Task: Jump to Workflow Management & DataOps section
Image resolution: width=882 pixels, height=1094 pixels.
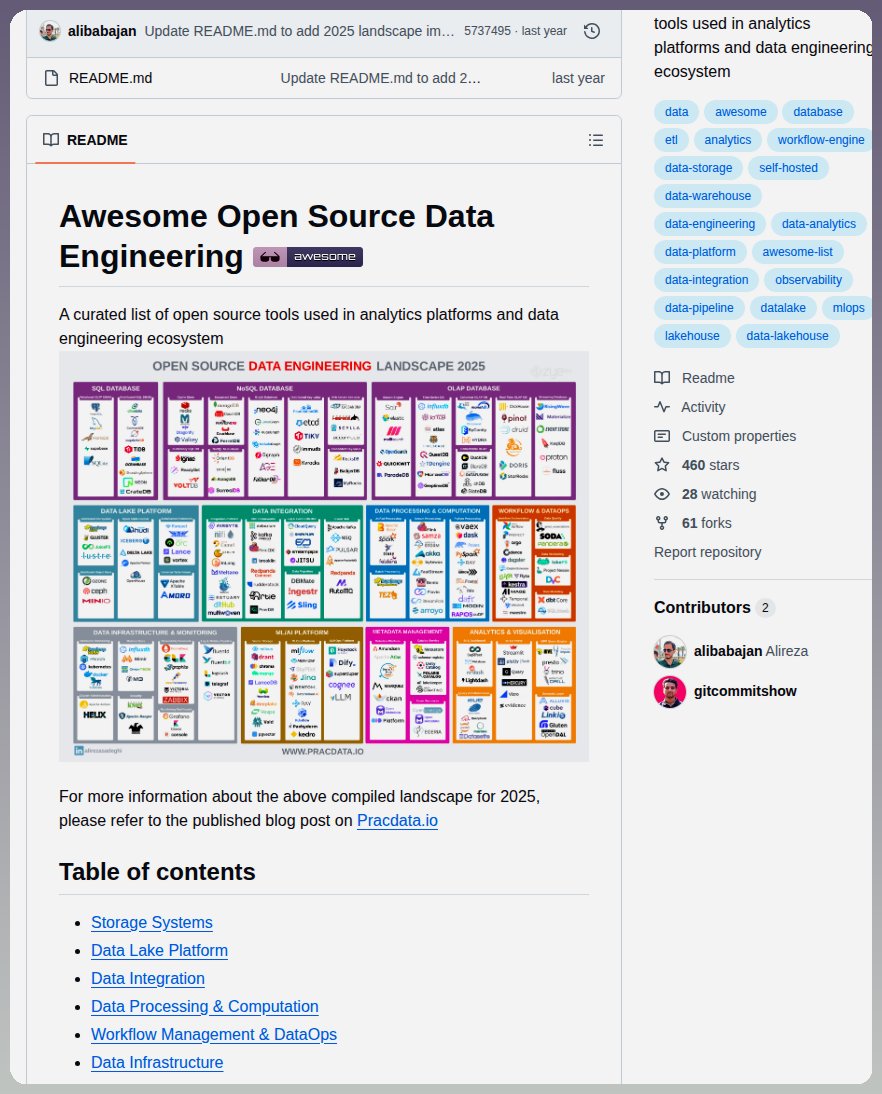Action: click(x=214, y=1034)
